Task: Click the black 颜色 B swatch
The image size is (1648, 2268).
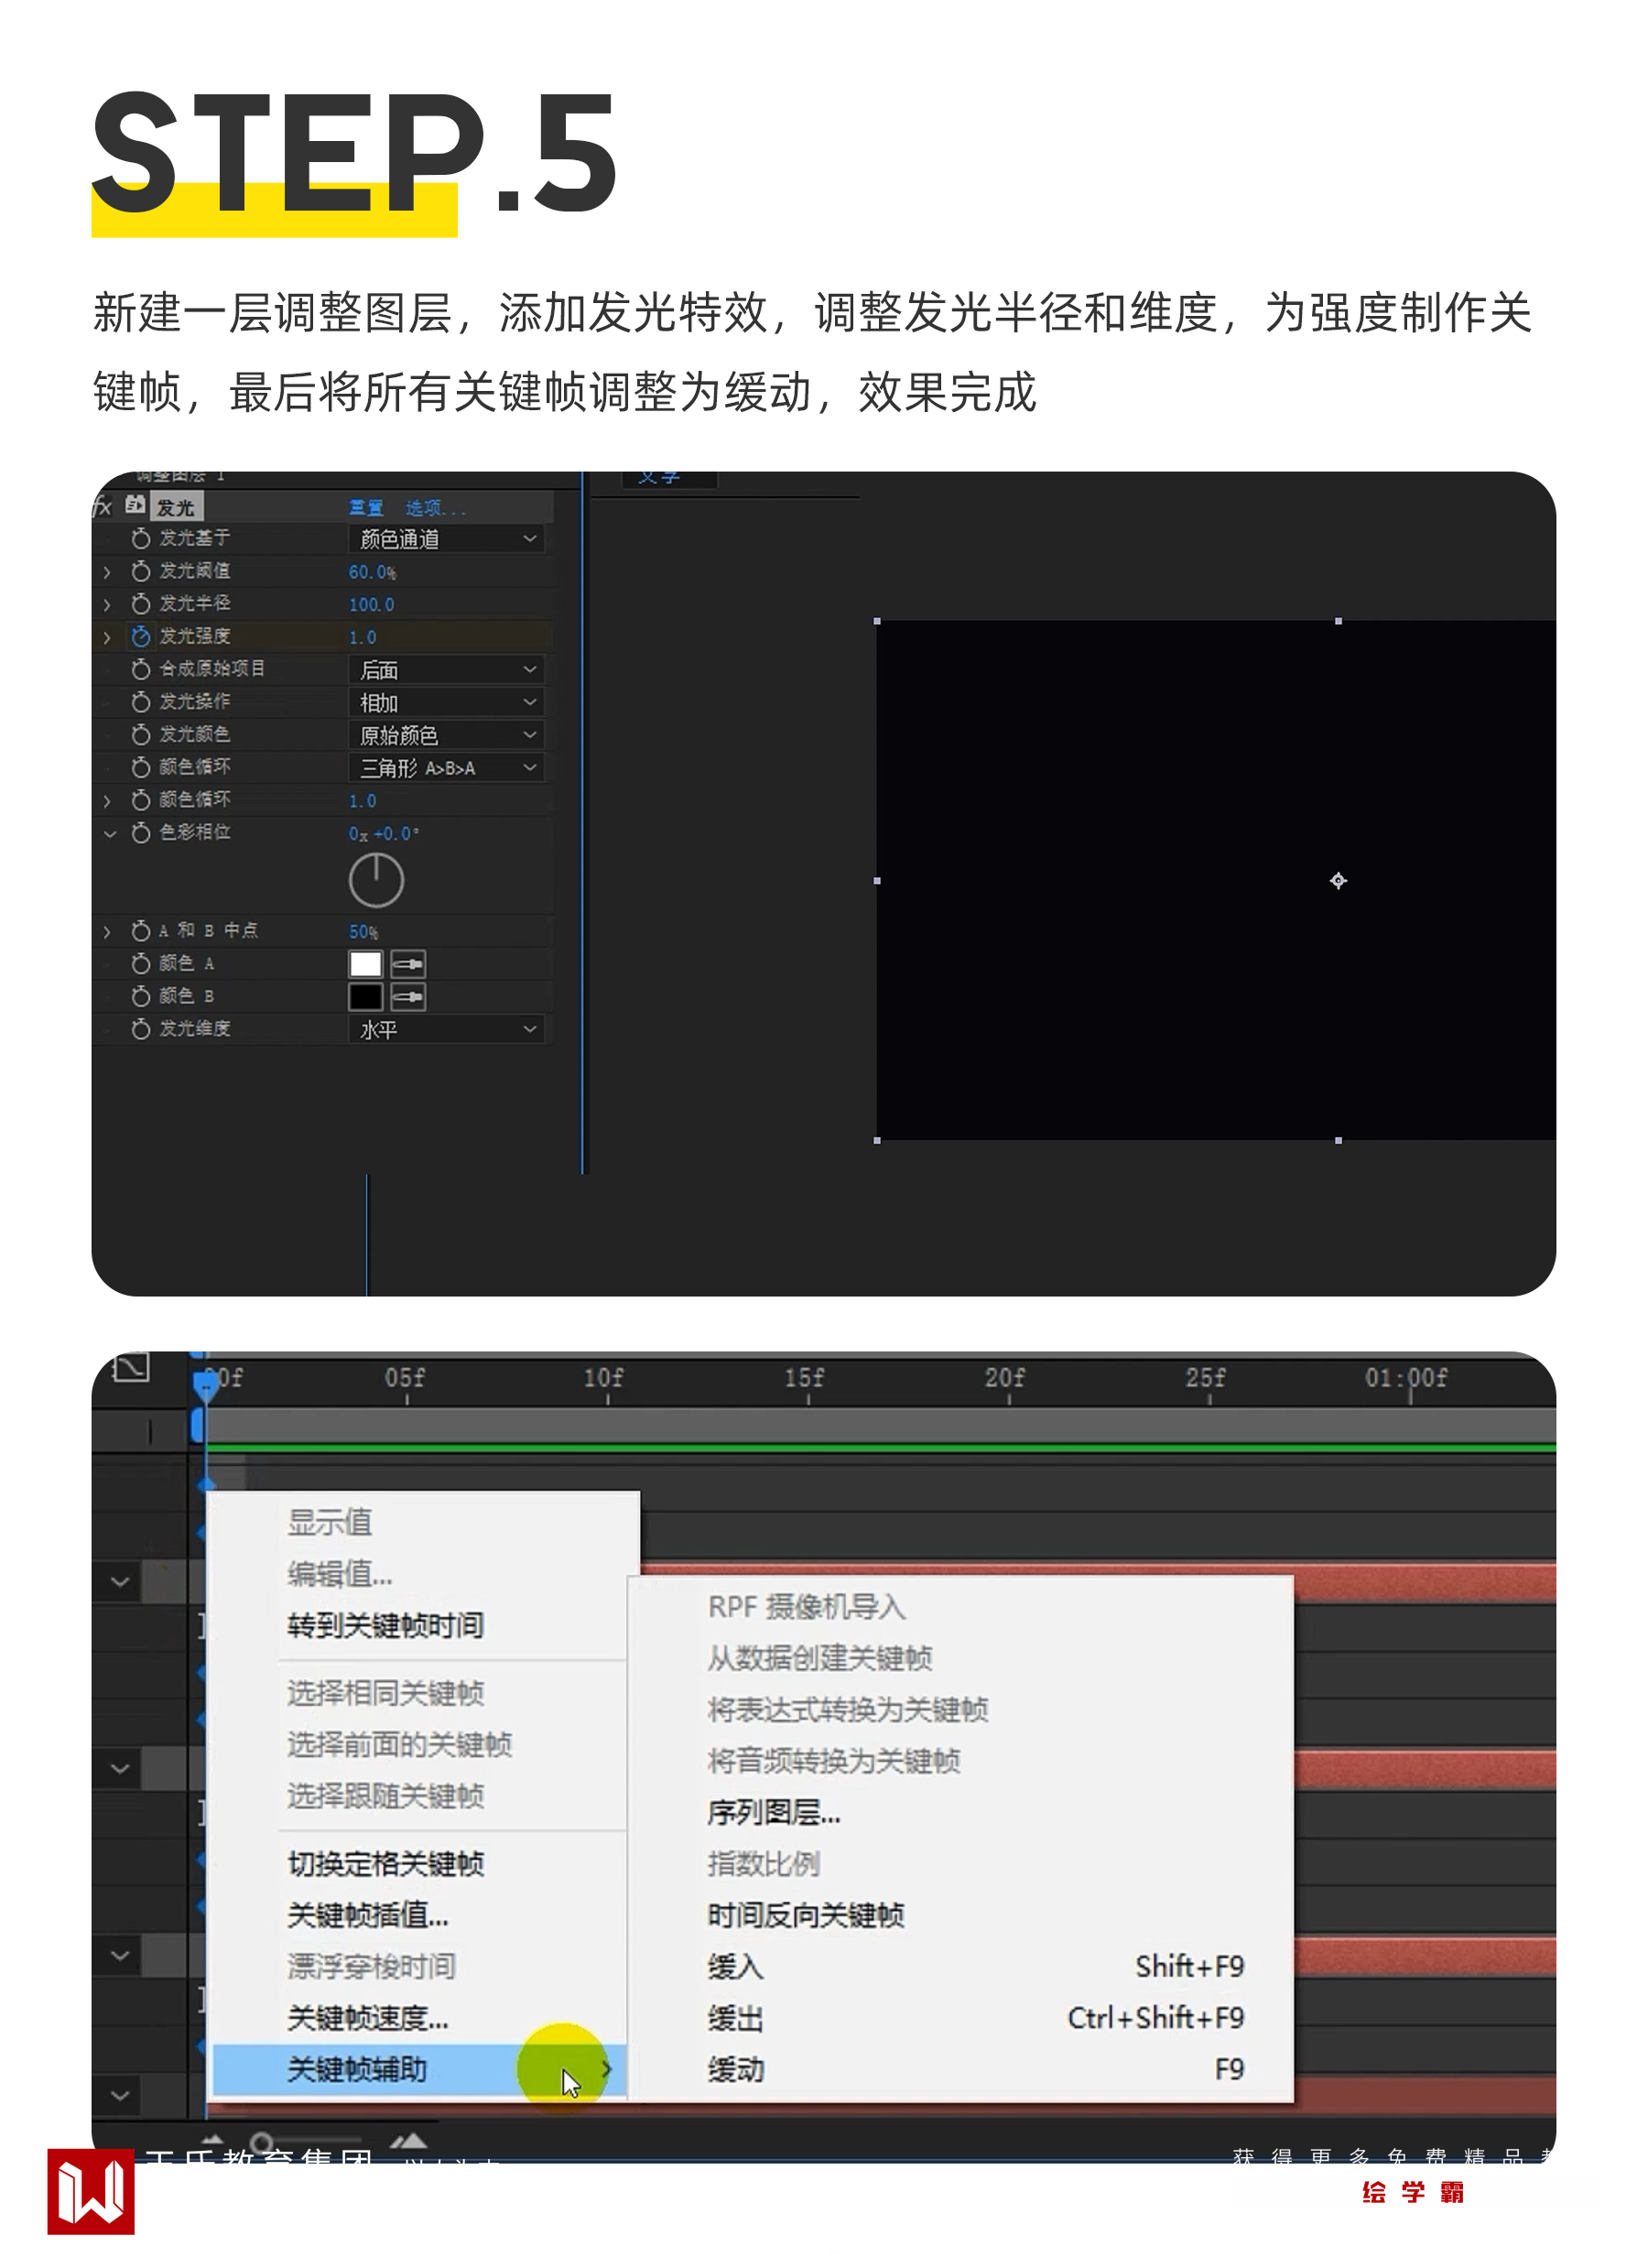Action: point(365,997)
